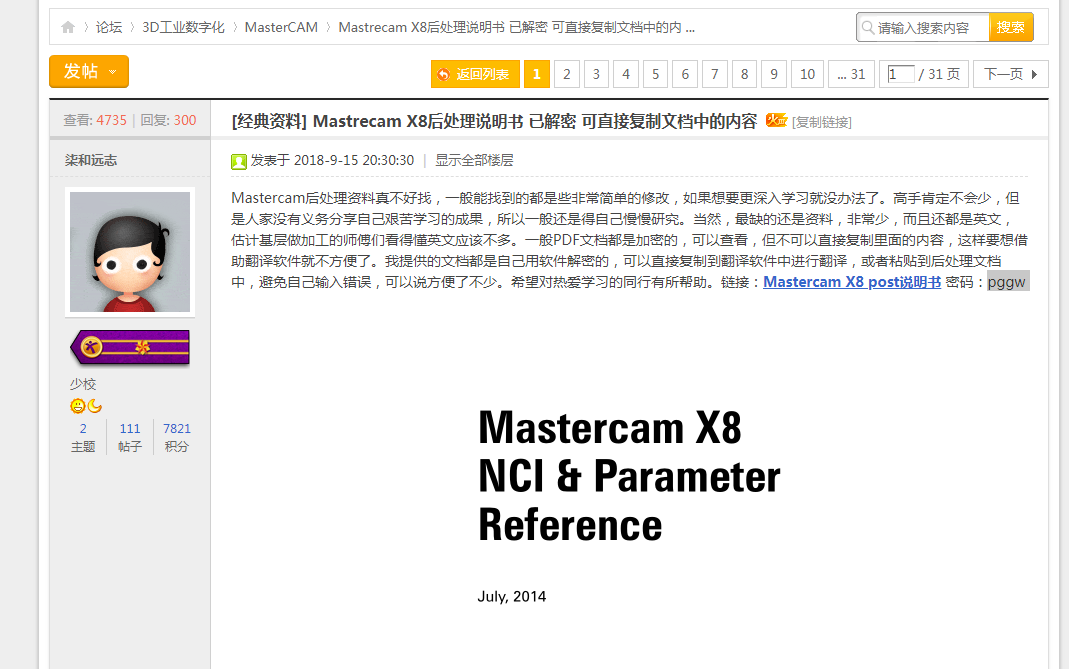Viewport: 1069px width, 669px height.
Task: Go to page 9
Action: click(774, 74)
